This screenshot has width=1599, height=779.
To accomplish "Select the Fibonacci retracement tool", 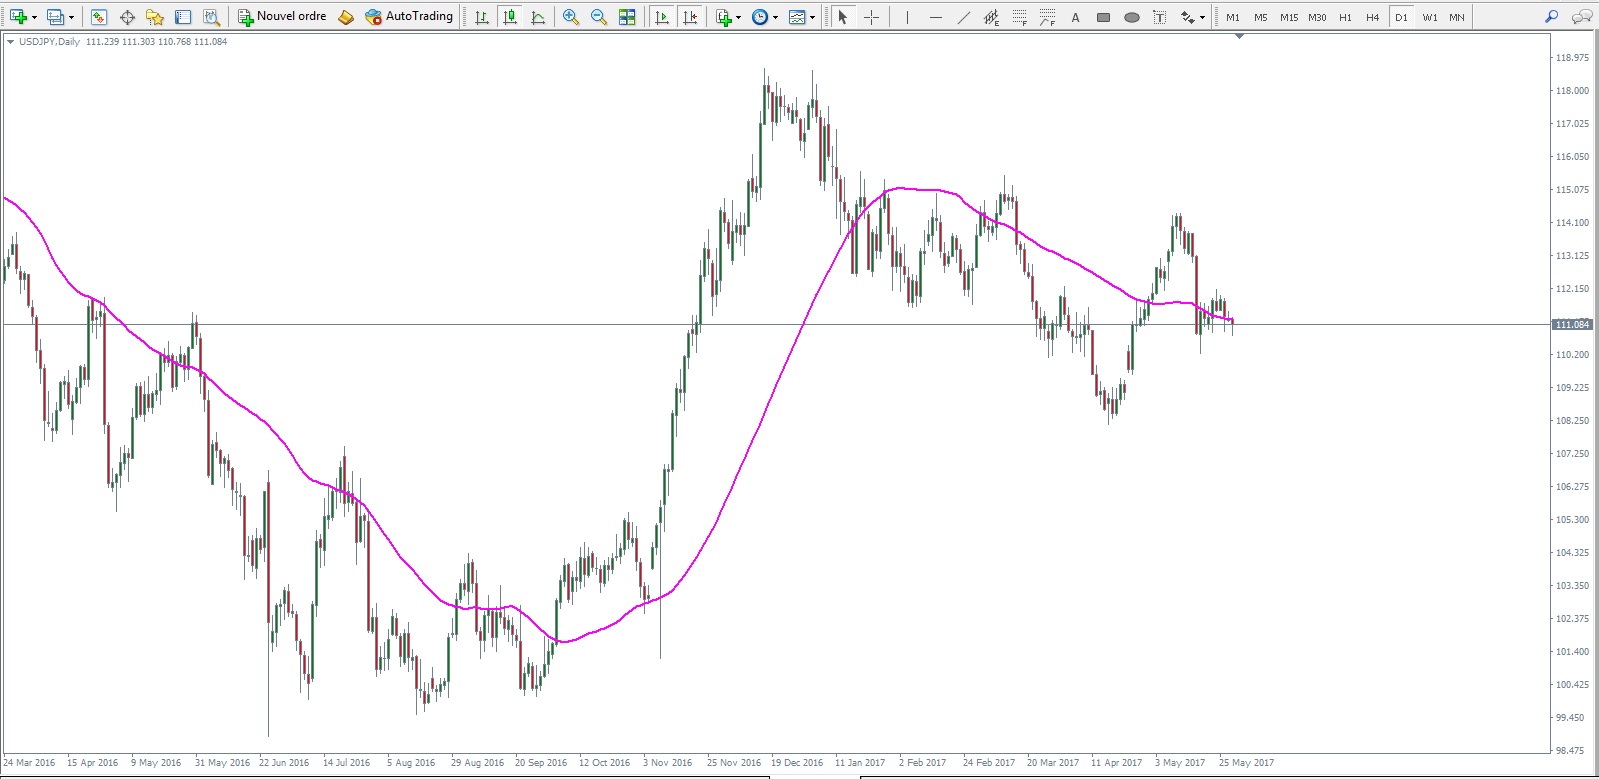I will click(x=1019, y=17).
